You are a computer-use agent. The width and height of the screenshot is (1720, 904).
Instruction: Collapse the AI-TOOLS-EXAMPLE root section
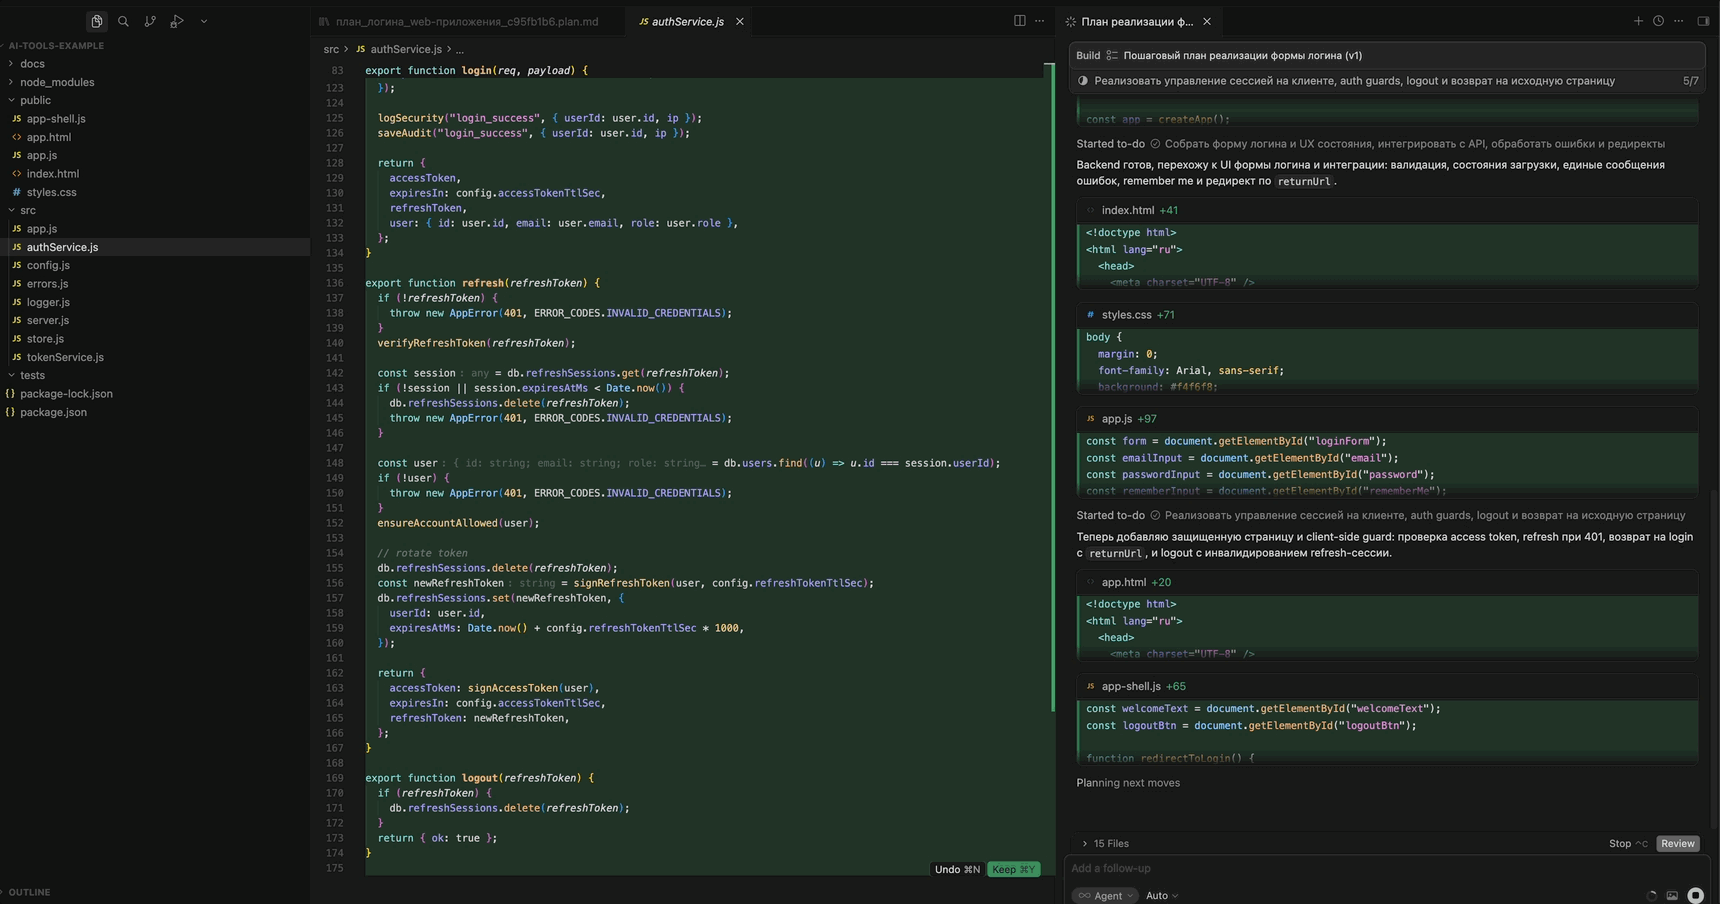pyautogui.click(x=56, y=46)
